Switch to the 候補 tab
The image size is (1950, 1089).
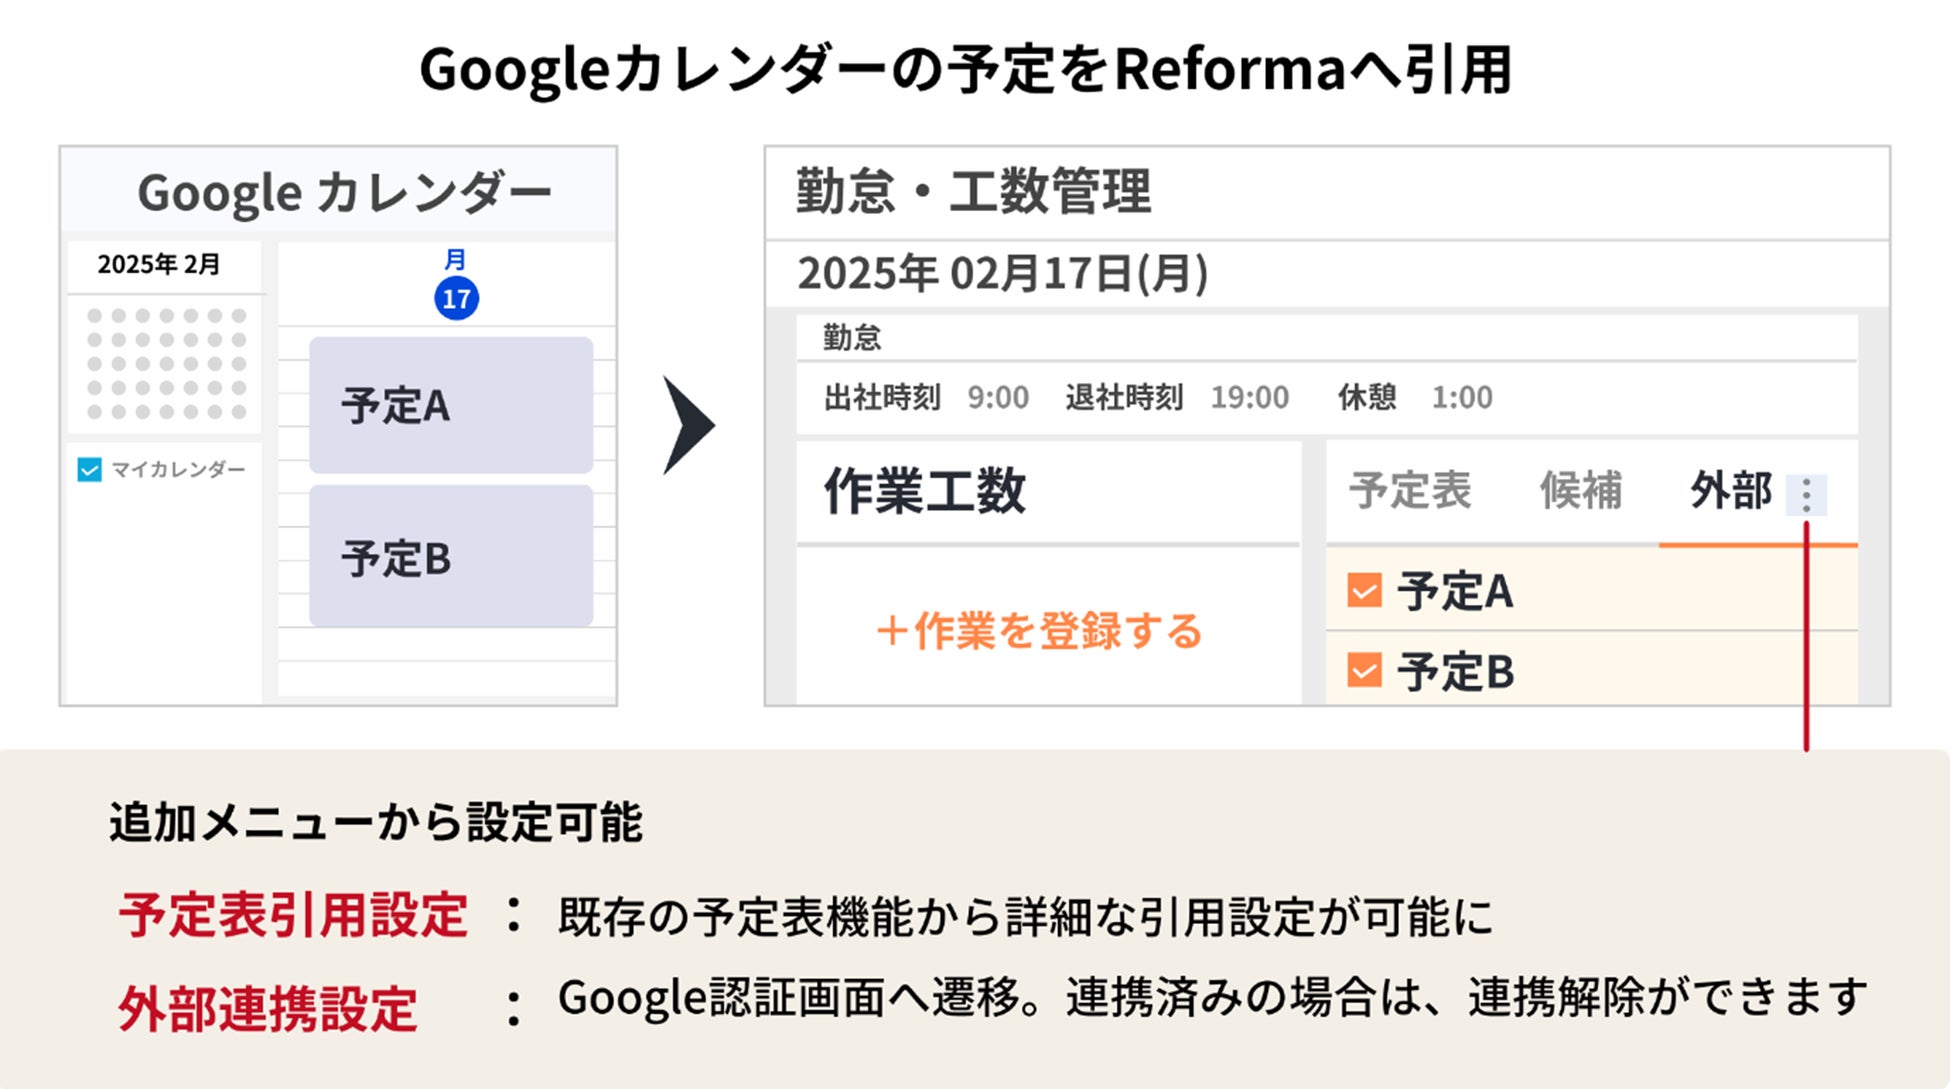(1580, 491)
